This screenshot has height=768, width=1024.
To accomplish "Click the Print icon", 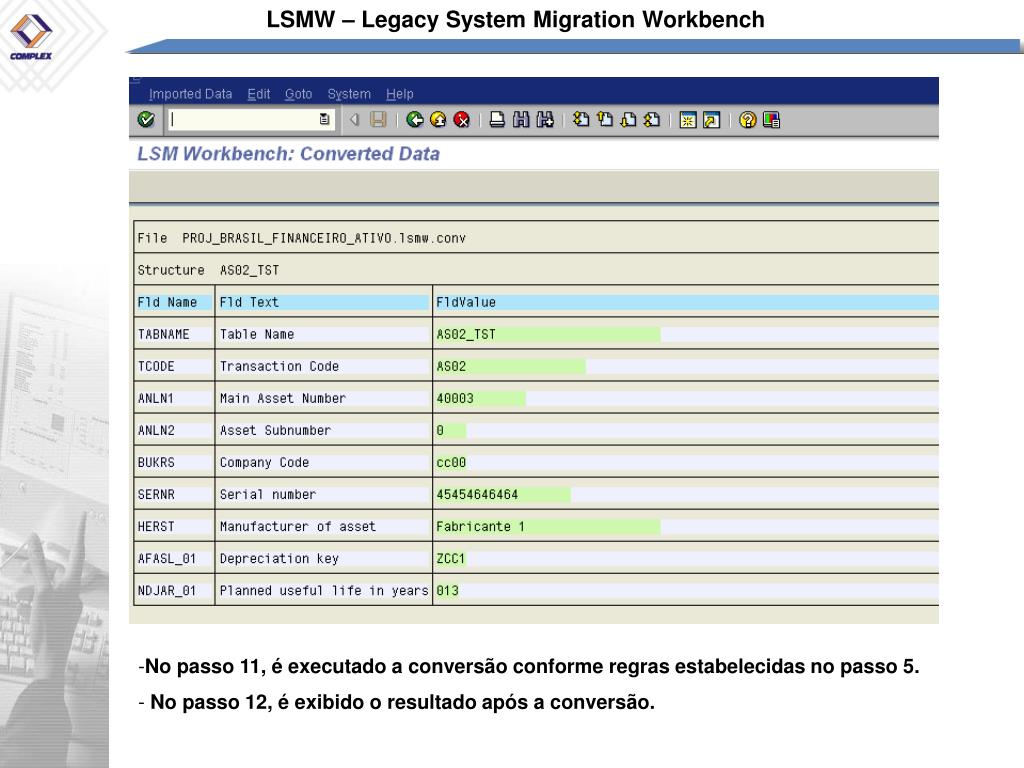I will 497,120.
